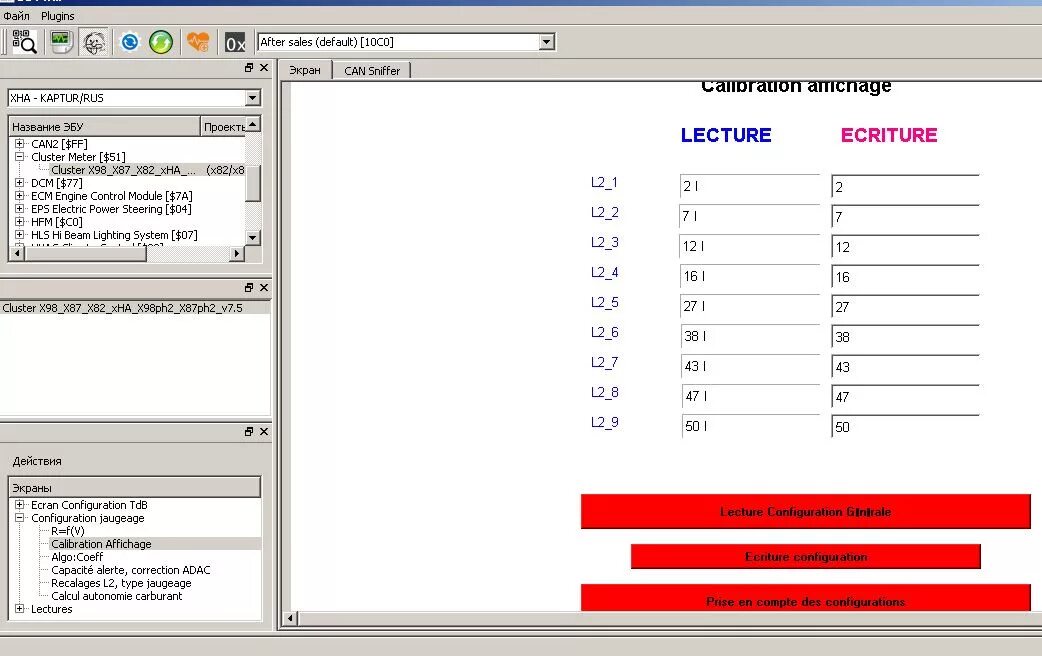Viewport: 1042px width, 656px height.
Task: Click Prise en compte des configurations button
Action: tap(805, 598)
